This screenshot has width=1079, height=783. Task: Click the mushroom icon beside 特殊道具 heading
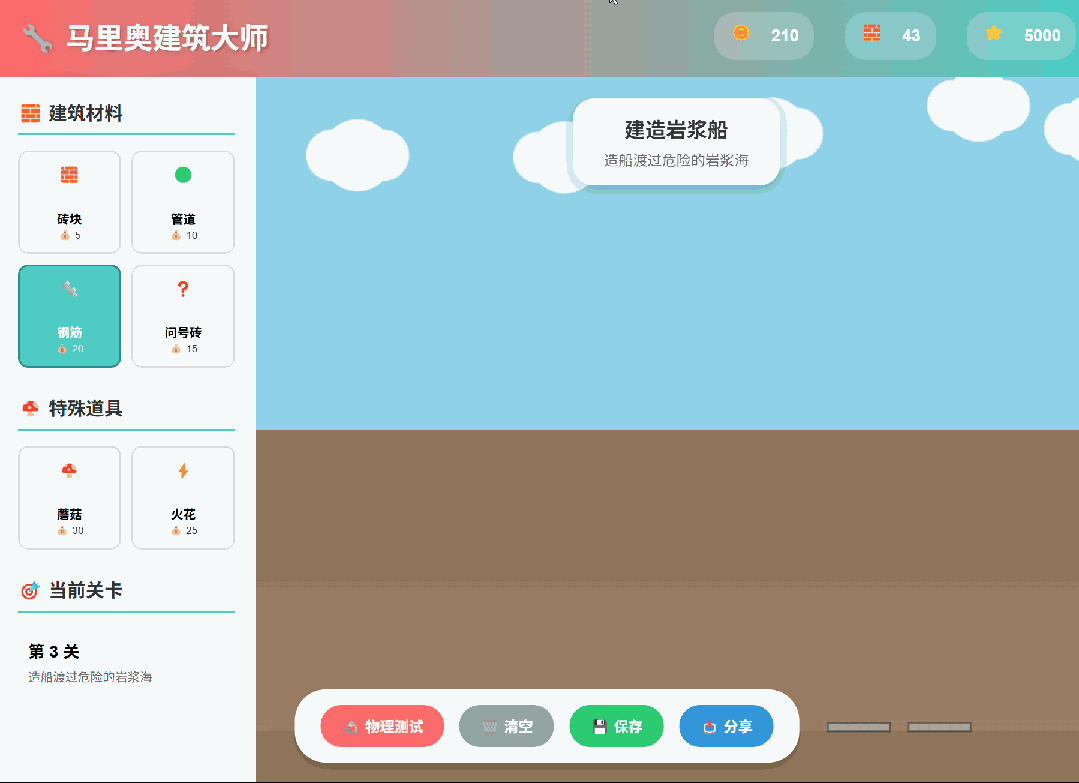(x=30, y=409)
